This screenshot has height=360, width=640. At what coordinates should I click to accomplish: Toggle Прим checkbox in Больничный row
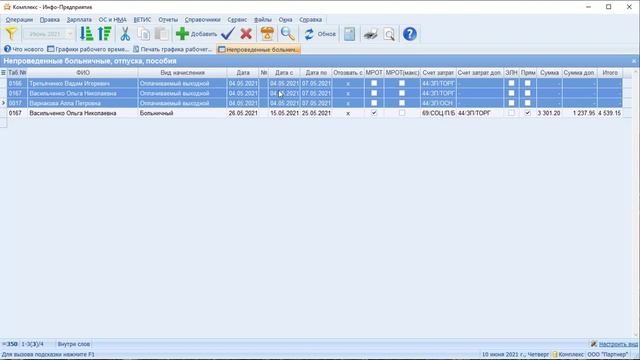[x=528, y=113]
